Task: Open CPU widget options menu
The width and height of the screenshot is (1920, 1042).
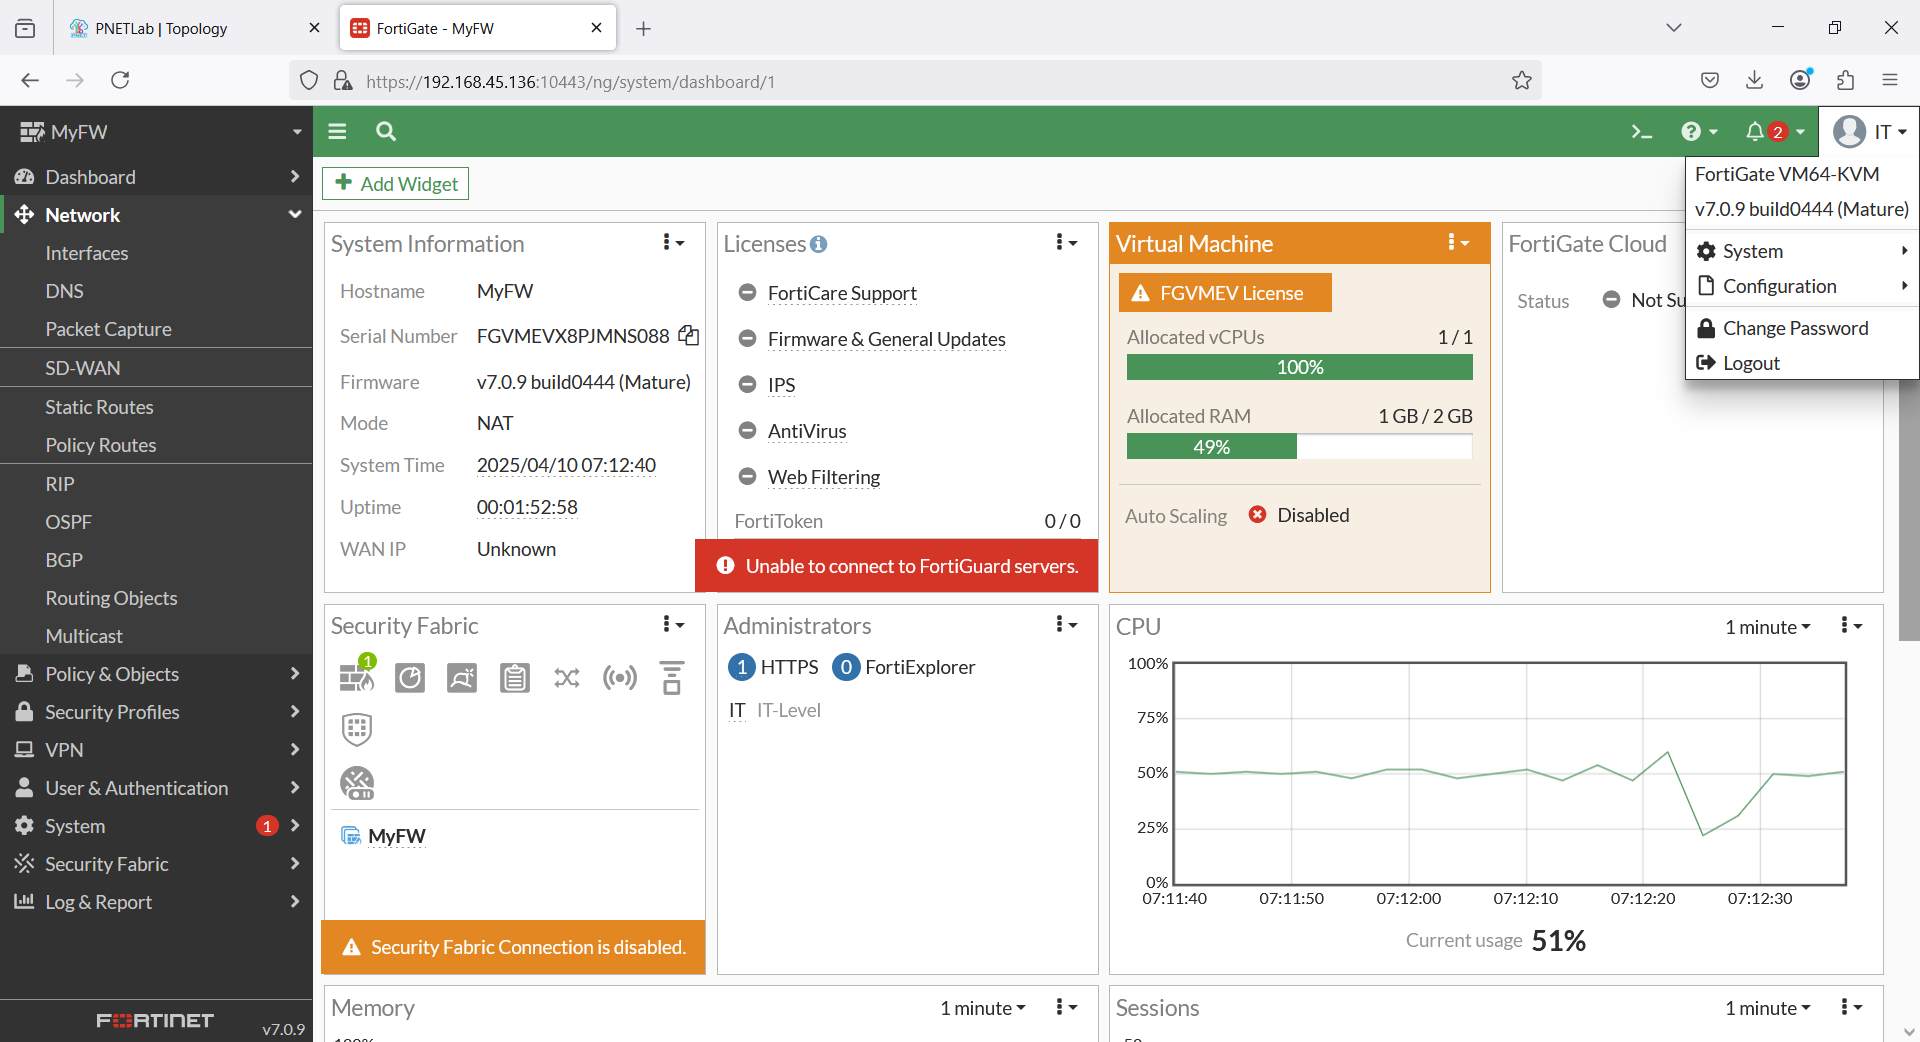Action: coord(1851,625)
